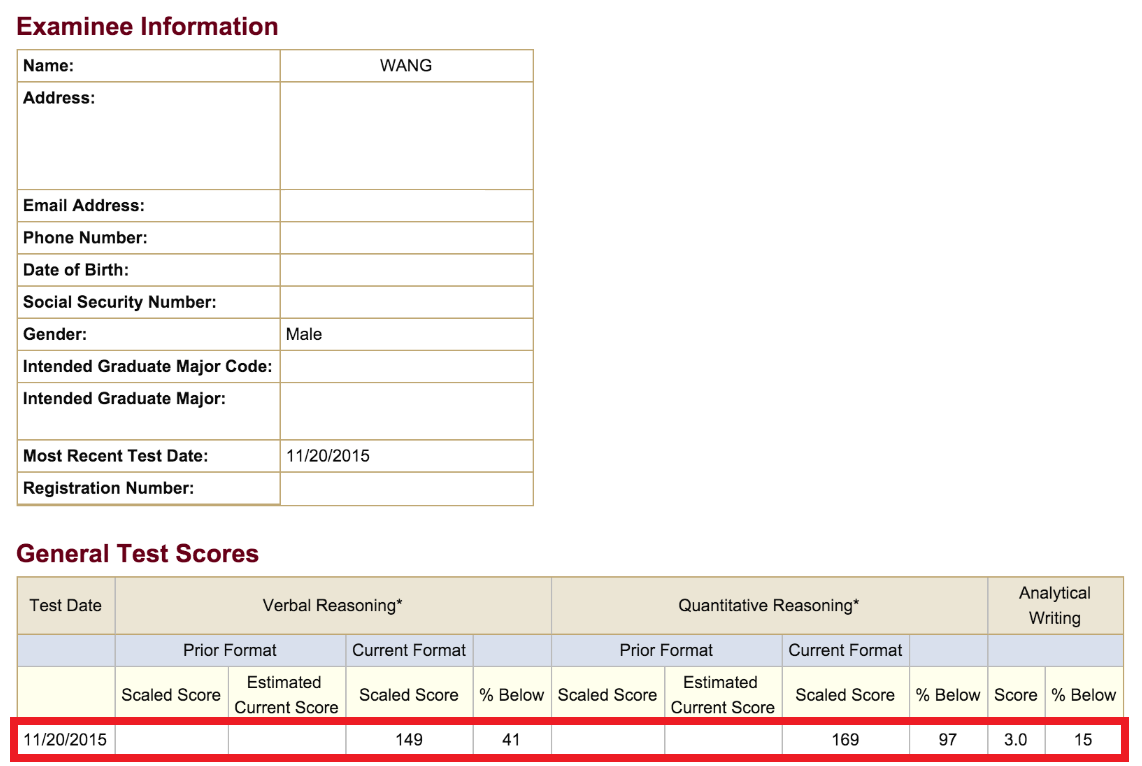Image resolution: width=1142 pixels, height=766 pixels.
Task: Click the Analytical Writing 'Score' subheader
Action: tap(1016, 695)
